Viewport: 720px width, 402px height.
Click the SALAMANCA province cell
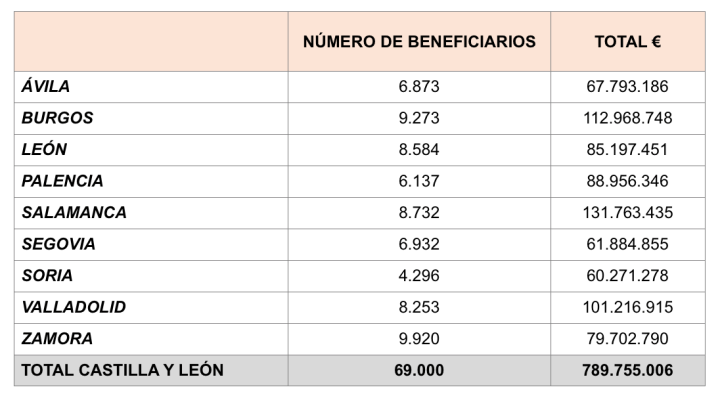tap(74, 213)
